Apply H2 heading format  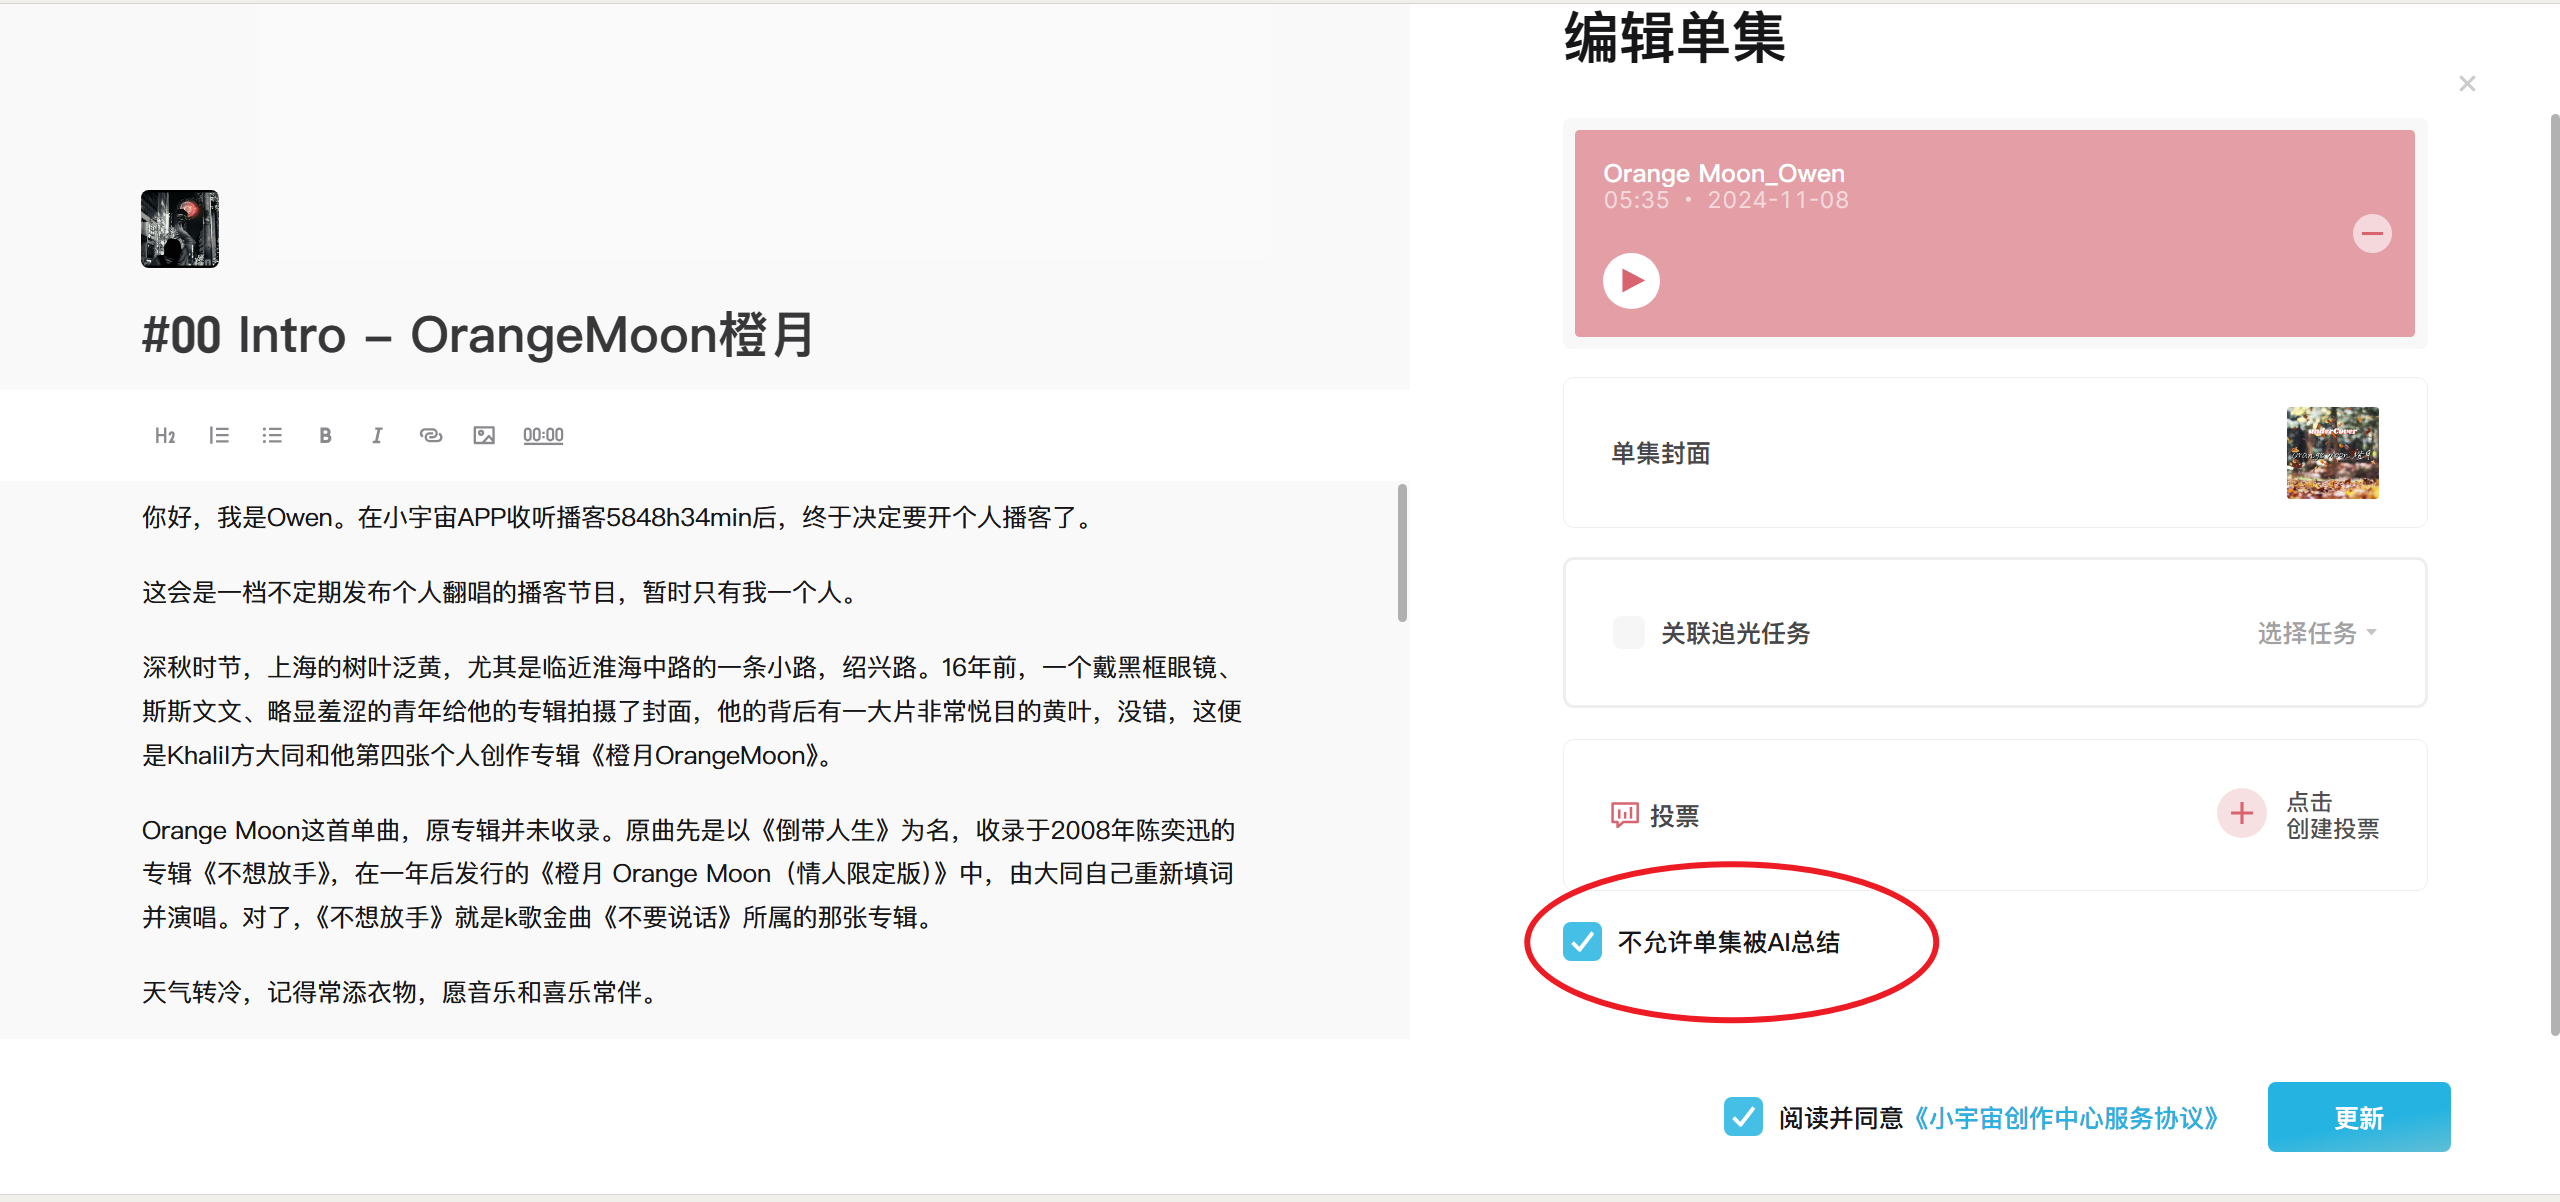click(x=165, y=435)
